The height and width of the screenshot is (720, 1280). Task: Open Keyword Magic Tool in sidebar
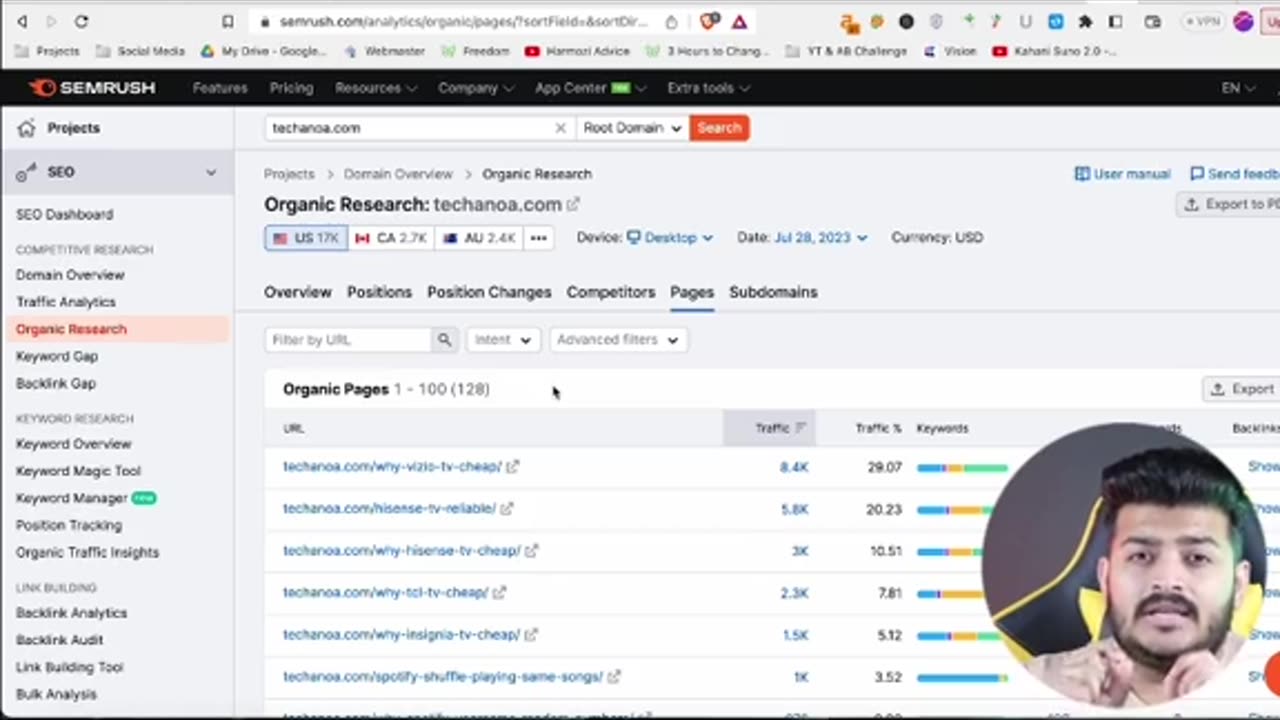78,471
